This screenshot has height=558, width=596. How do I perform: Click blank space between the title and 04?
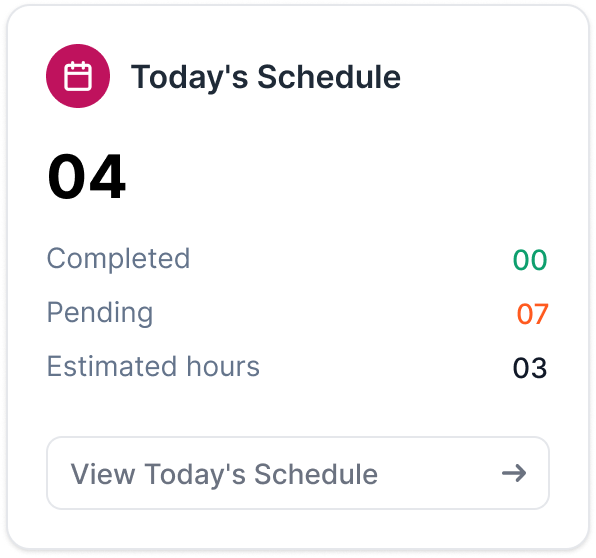point(266,127)
